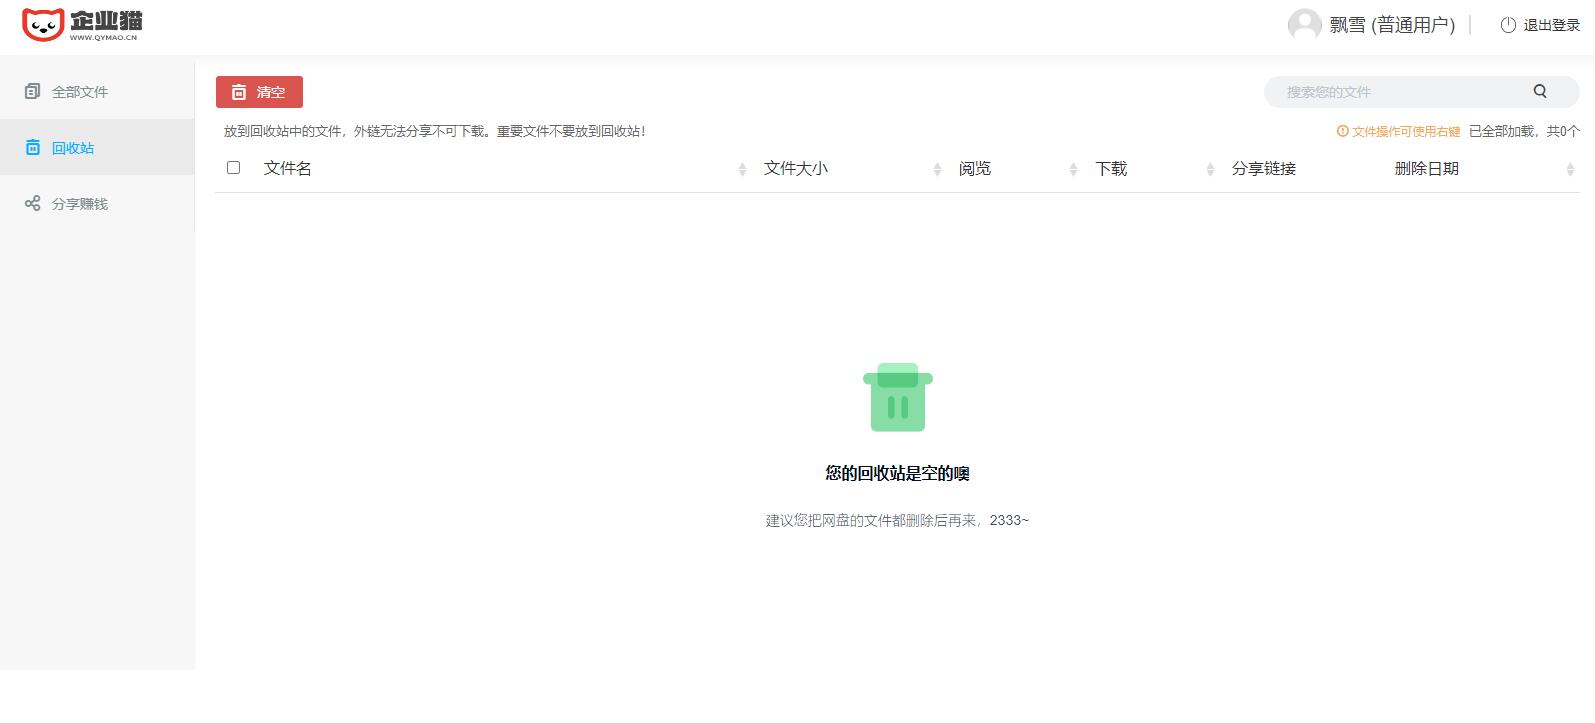This screenshot has height=723, width=1595.
Task: Click the power icon beside 退出登录
Action: tap(1508, 25)
